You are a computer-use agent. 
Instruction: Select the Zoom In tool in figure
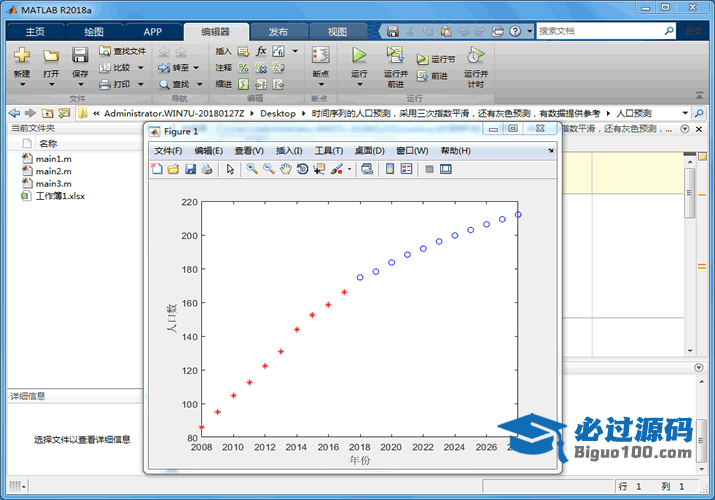tap(252, 169)
